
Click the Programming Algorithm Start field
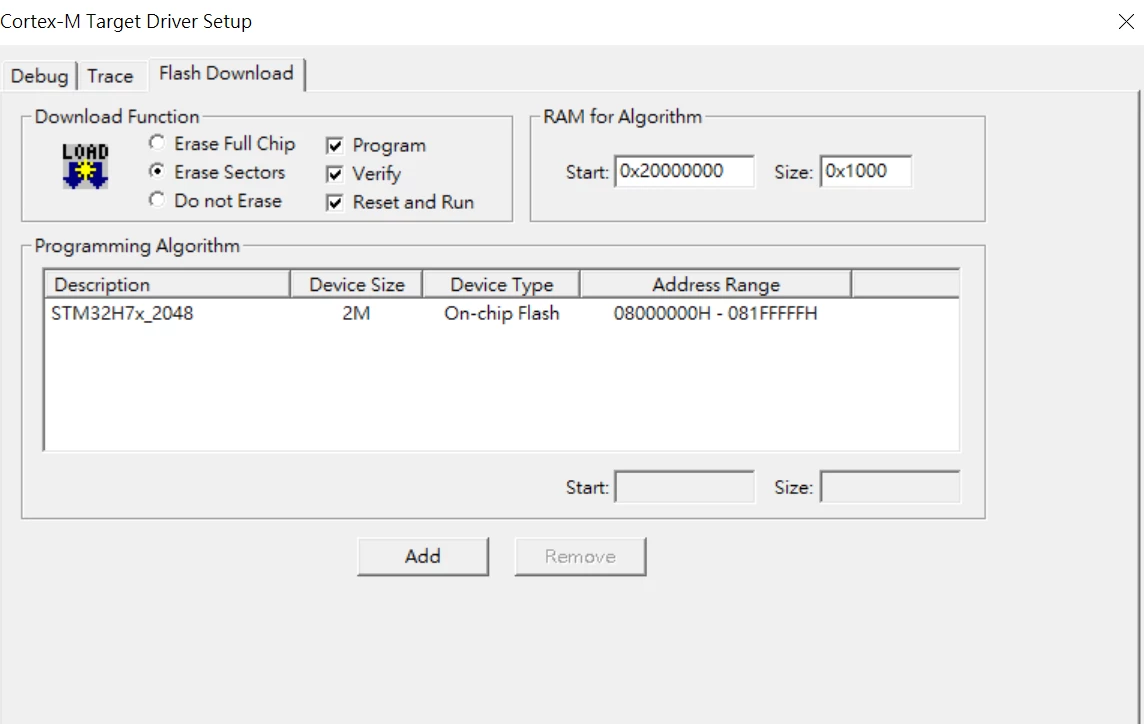[684, 487]
